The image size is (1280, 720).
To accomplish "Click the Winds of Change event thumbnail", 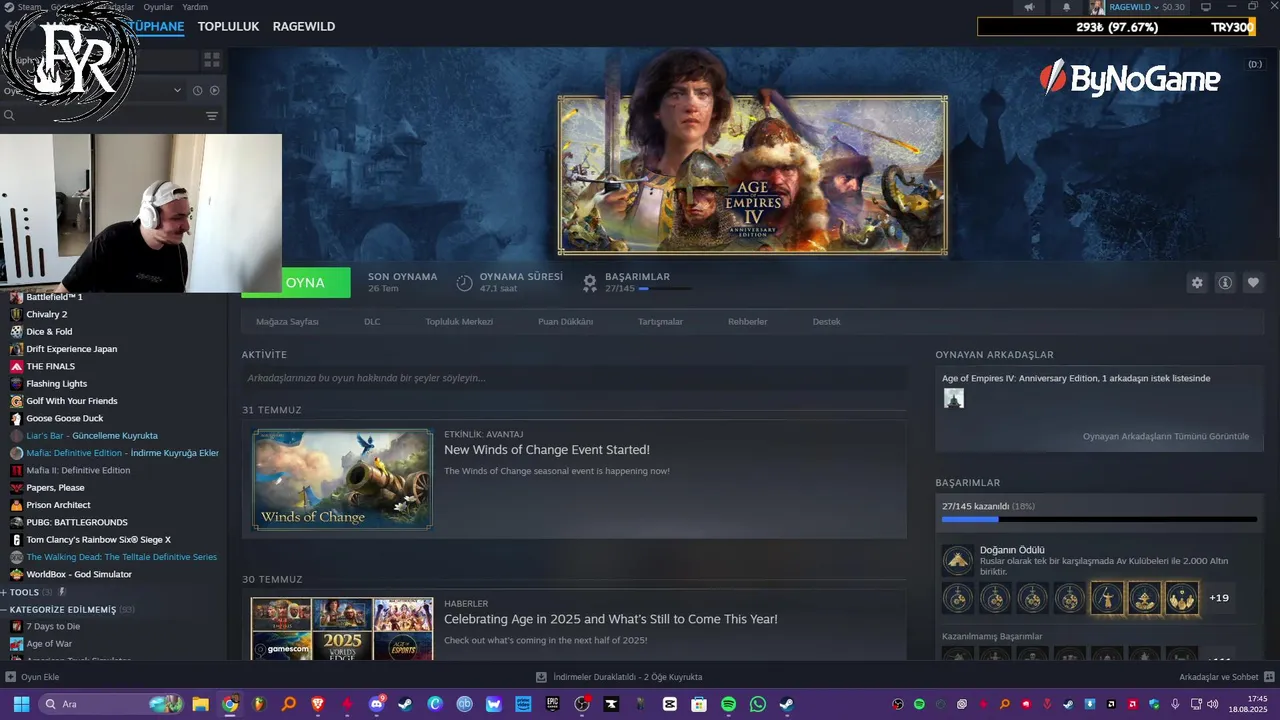I will tap(342, 479).
